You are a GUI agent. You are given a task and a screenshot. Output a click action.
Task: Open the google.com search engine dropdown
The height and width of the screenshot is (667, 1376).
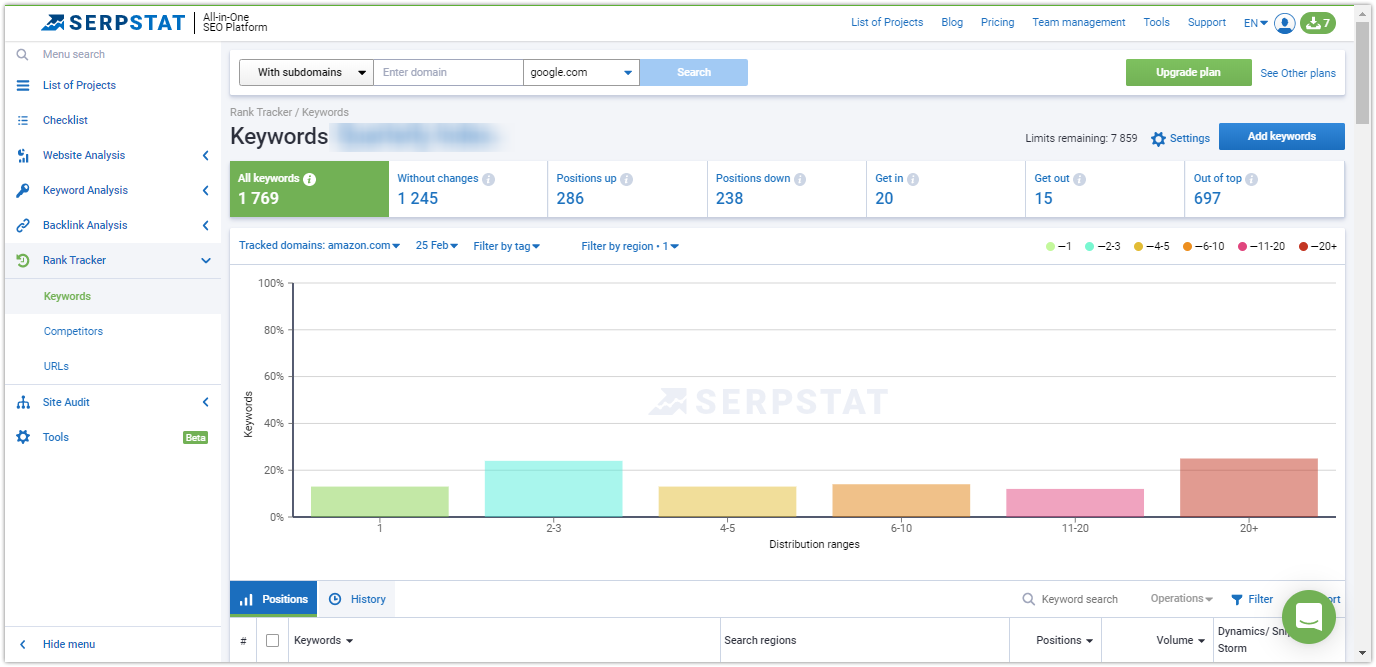click(581, 72)
